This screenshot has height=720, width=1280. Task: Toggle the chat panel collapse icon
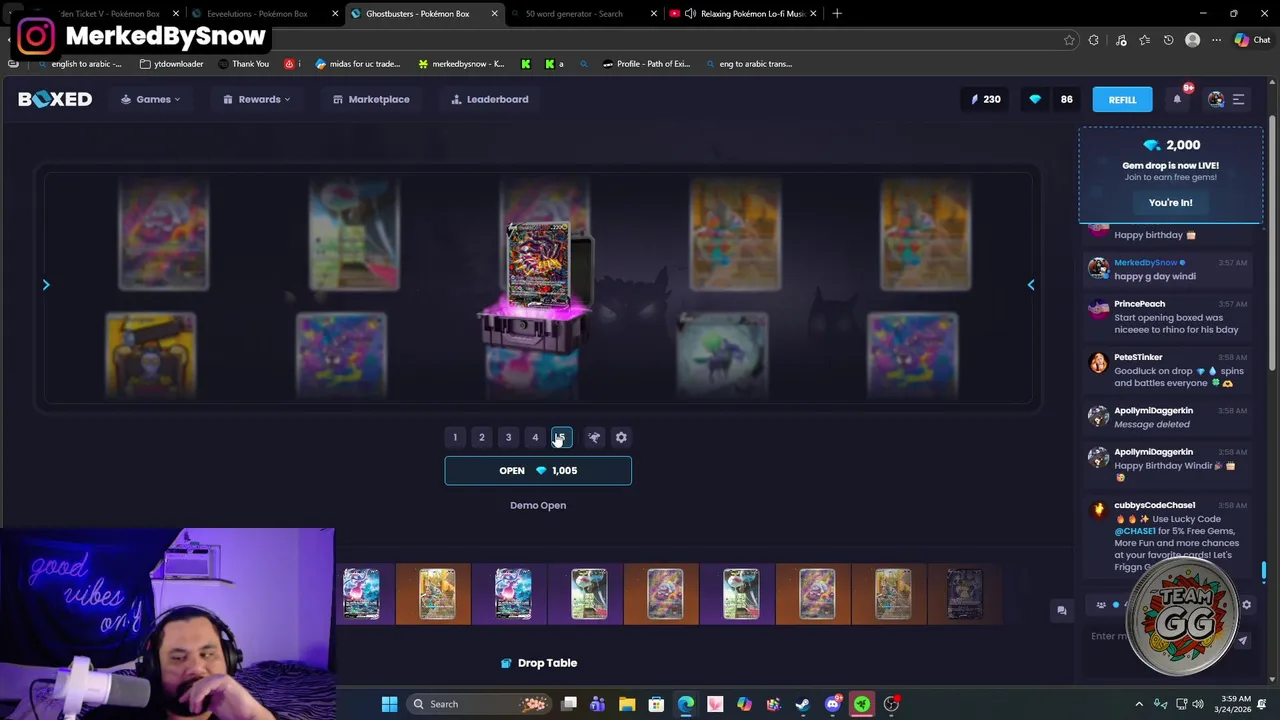pos(1062,610)
